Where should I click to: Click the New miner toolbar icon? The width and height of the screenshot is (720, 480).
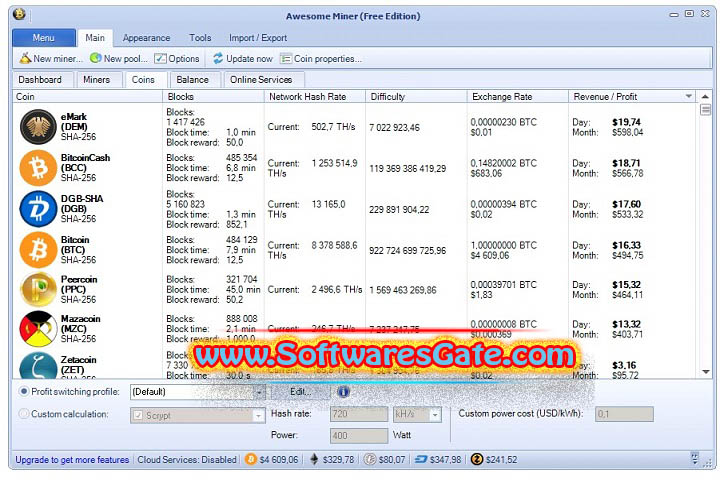pyautogui.click(x=25, y=58)
